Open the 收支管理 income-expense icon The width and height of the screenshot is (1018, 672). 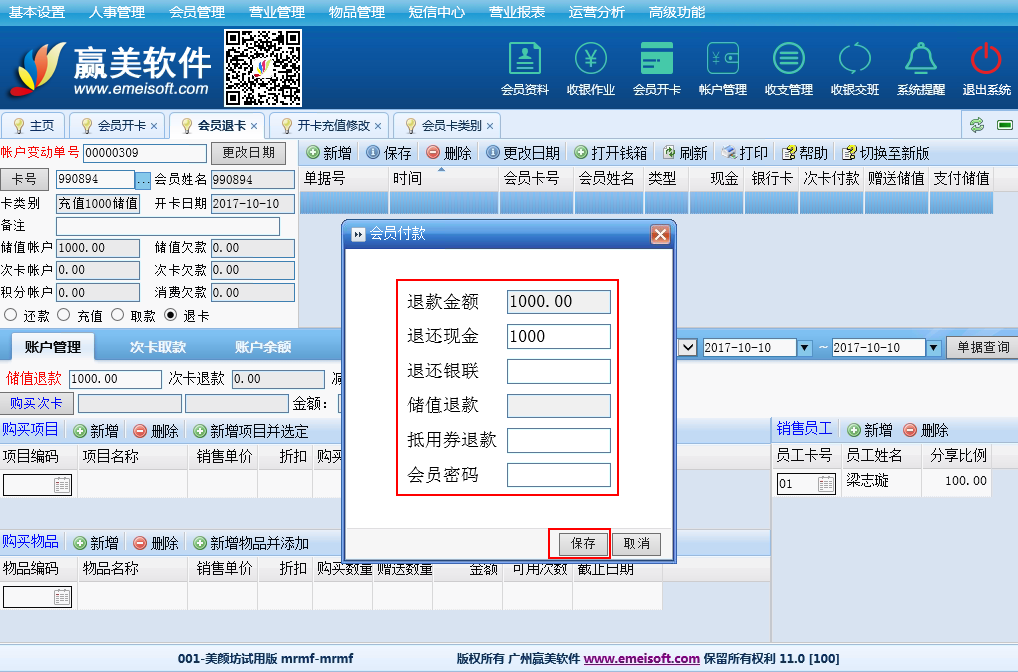click(788, 60)
